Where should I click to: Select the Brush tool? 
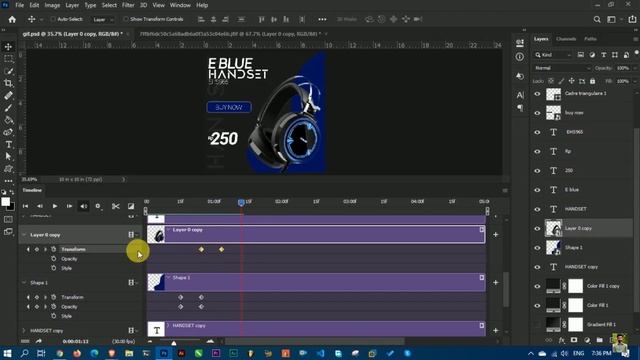click(x=8, y=108)
